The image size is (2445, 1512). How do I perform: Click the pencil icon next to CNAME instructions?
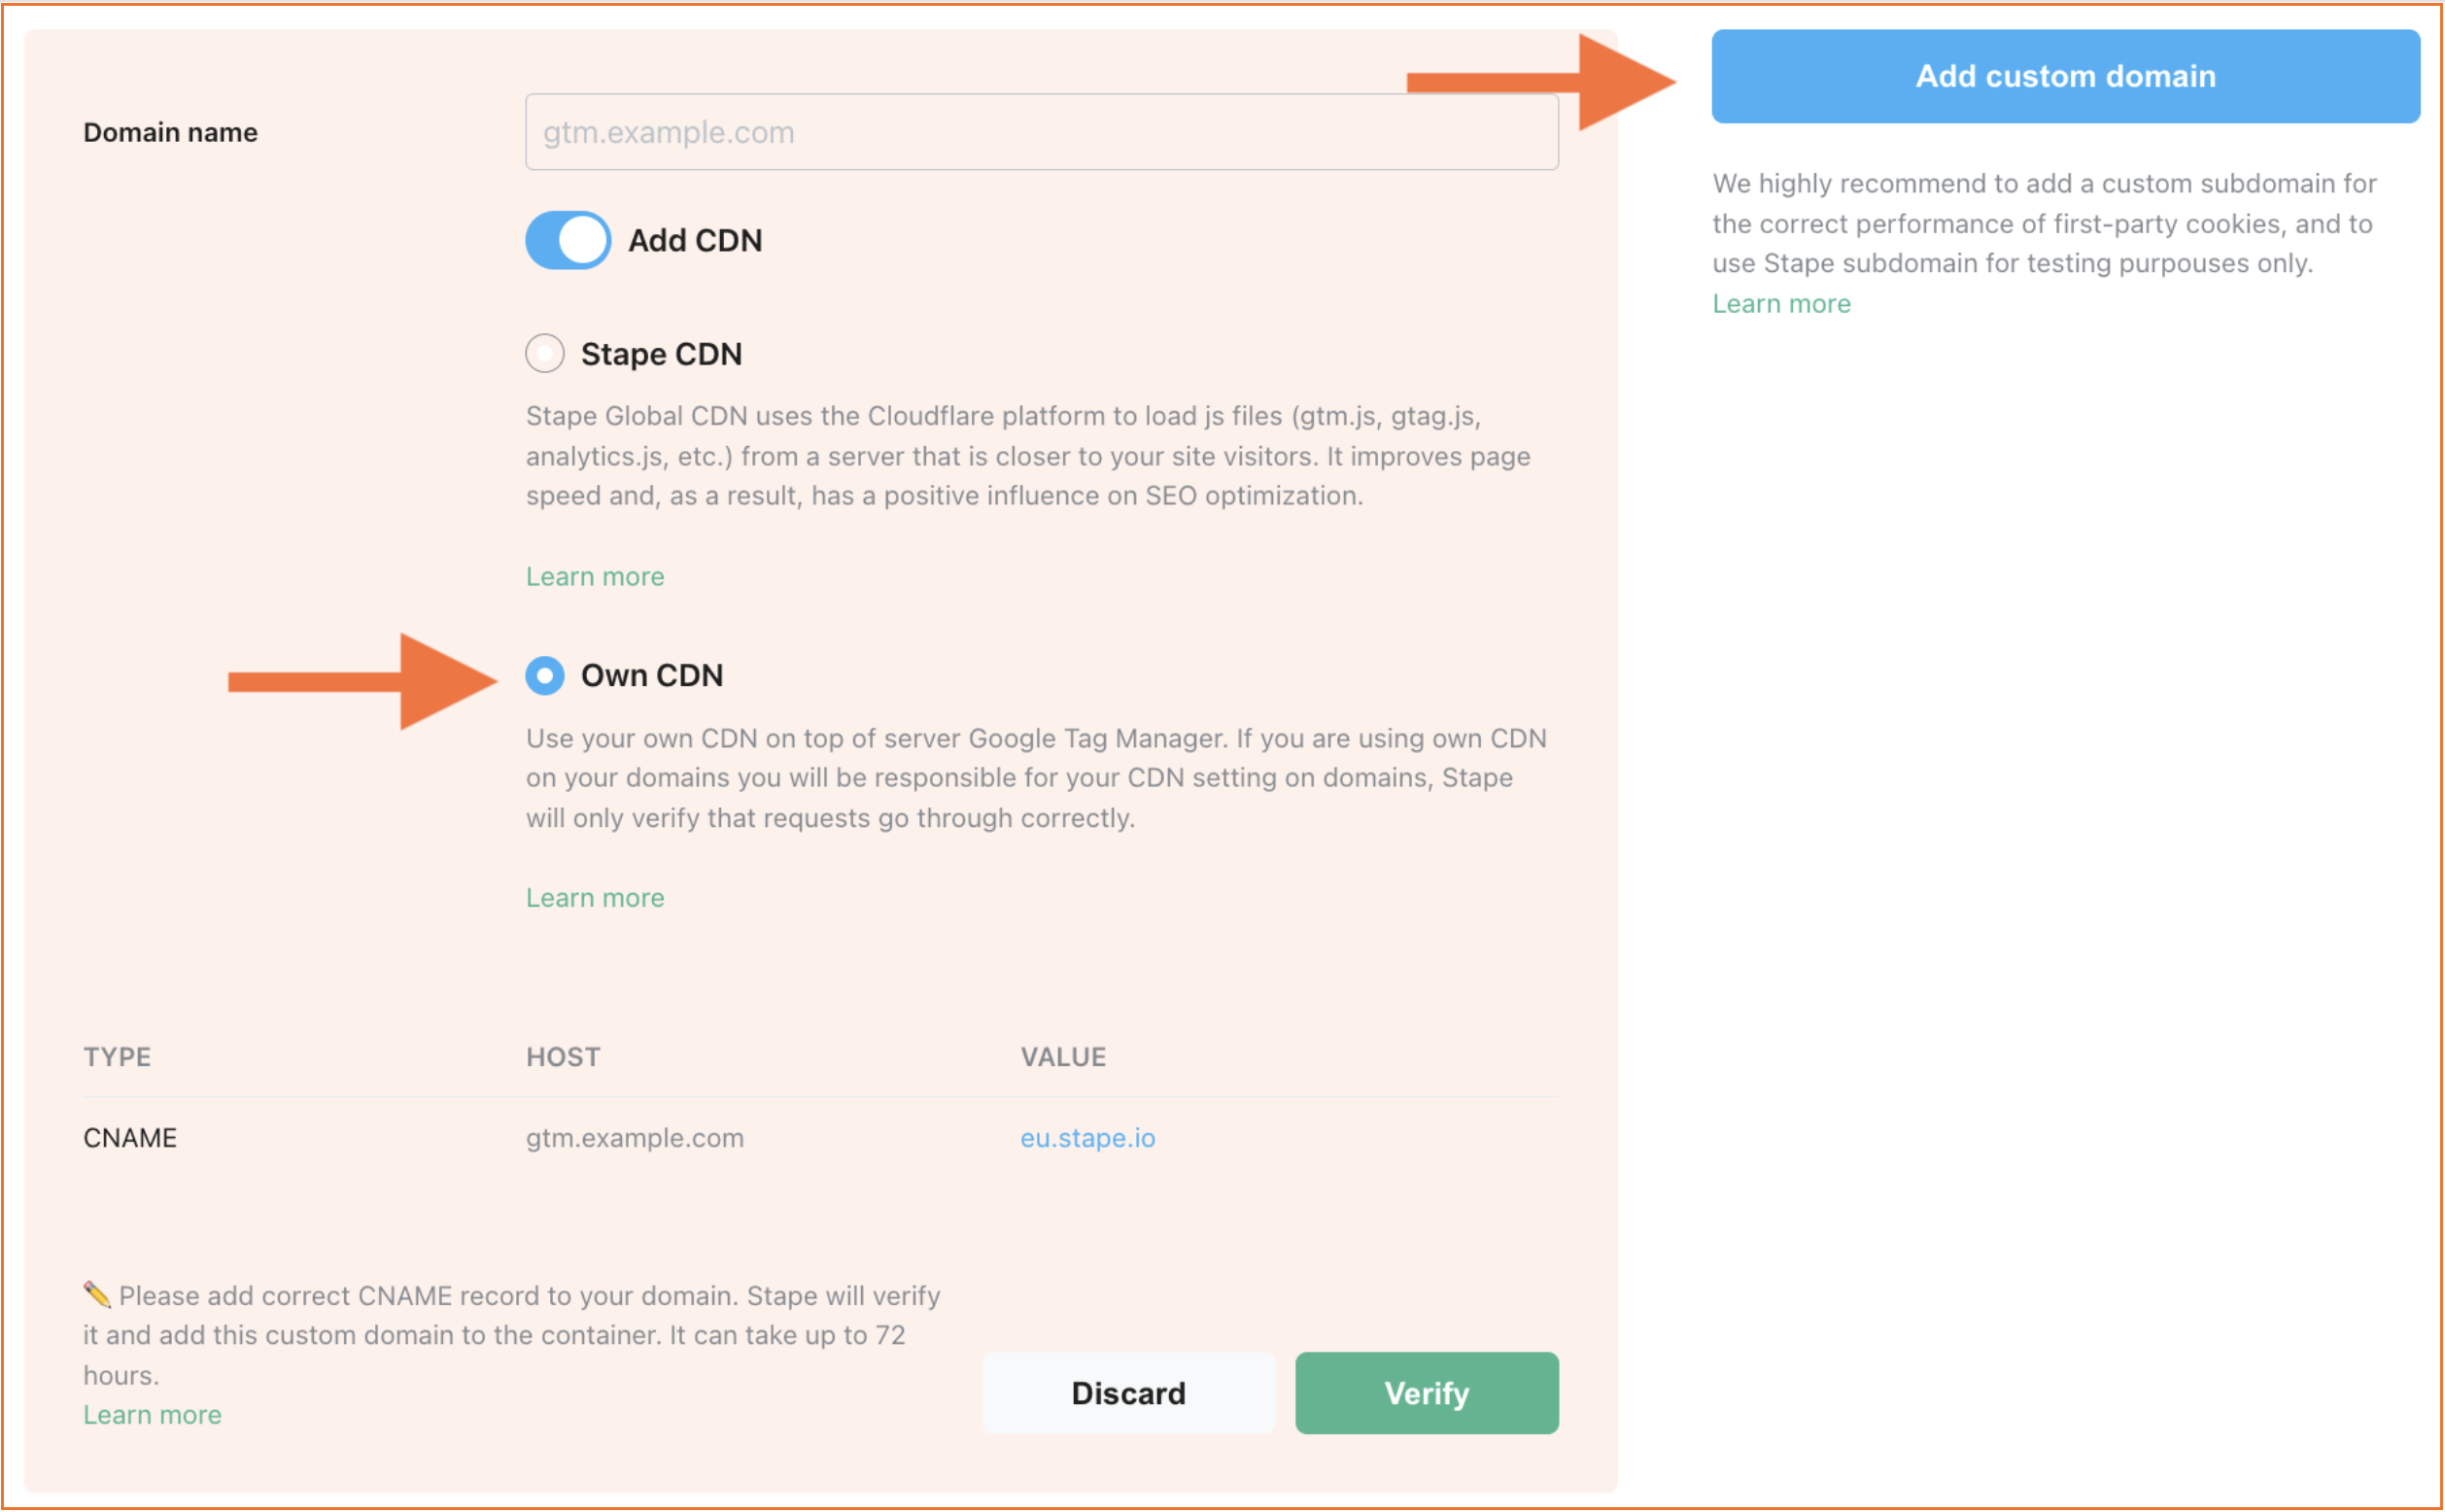pyautogui.click(x=96, y=1293)
